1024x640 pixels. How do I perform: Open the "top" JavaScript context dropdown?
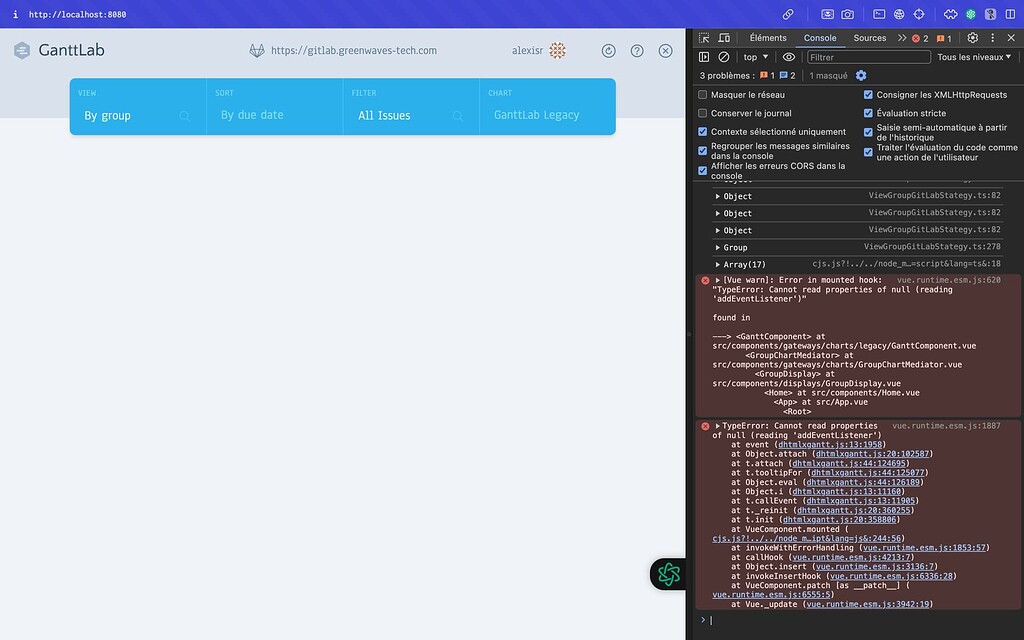point(755,57)
